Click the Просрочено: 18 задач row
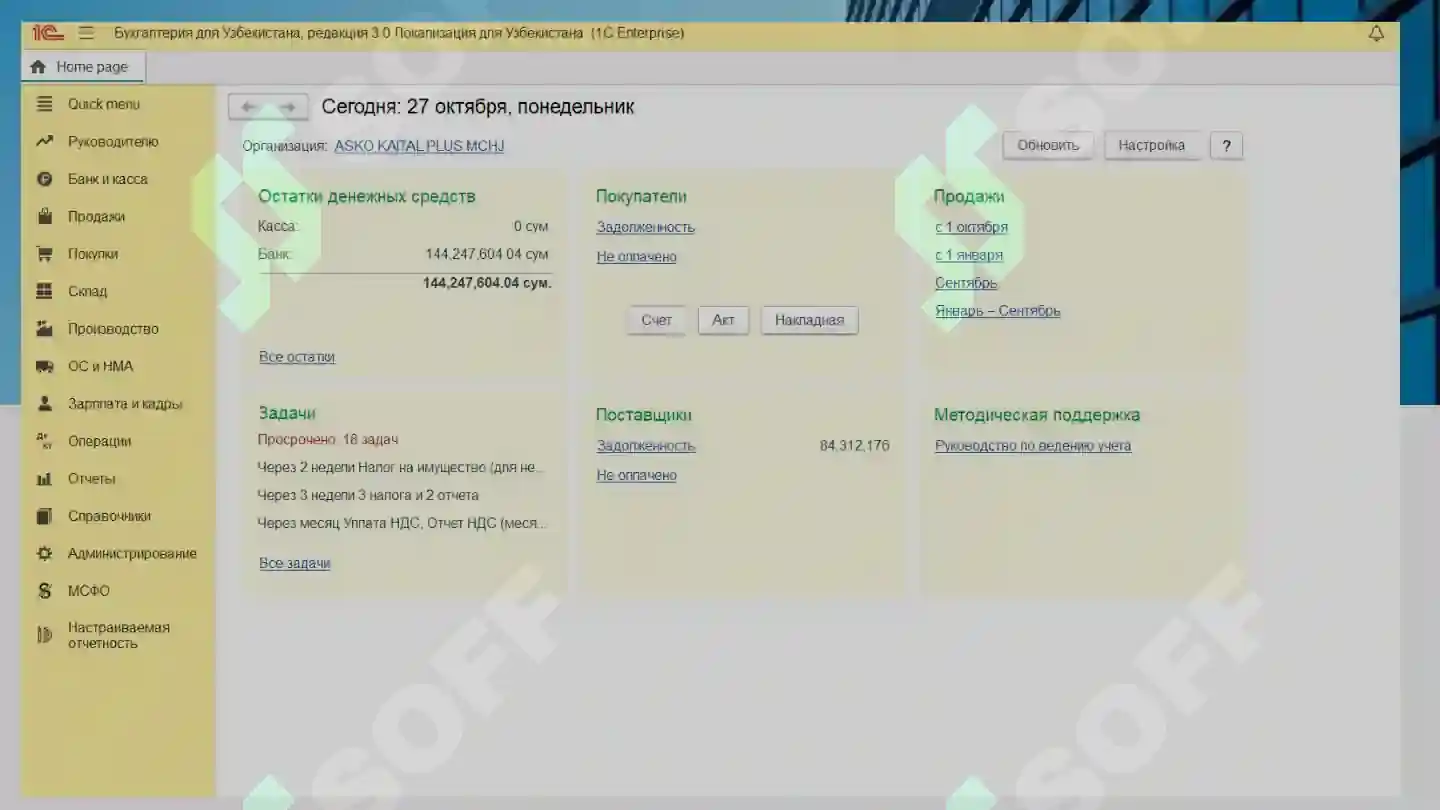 [328, 439]
